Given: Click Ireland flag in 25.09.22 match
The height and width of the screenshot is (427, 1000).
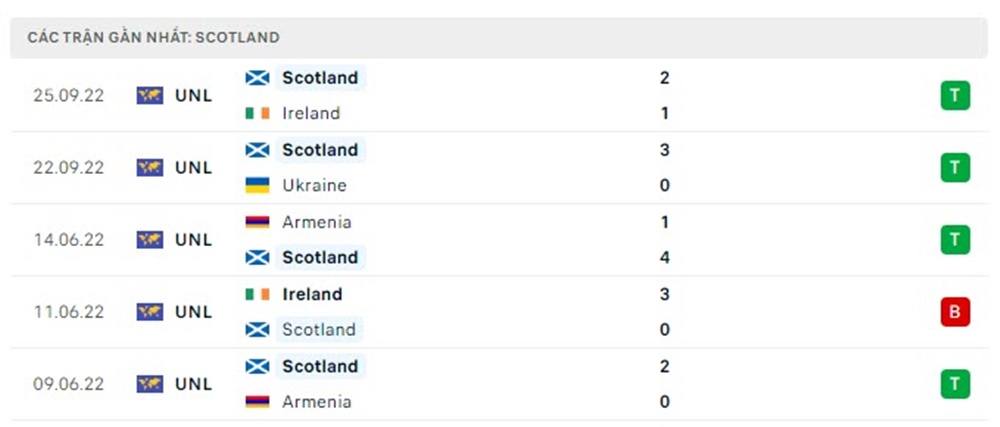Looking at the screenshot, I should coord(257,114).
